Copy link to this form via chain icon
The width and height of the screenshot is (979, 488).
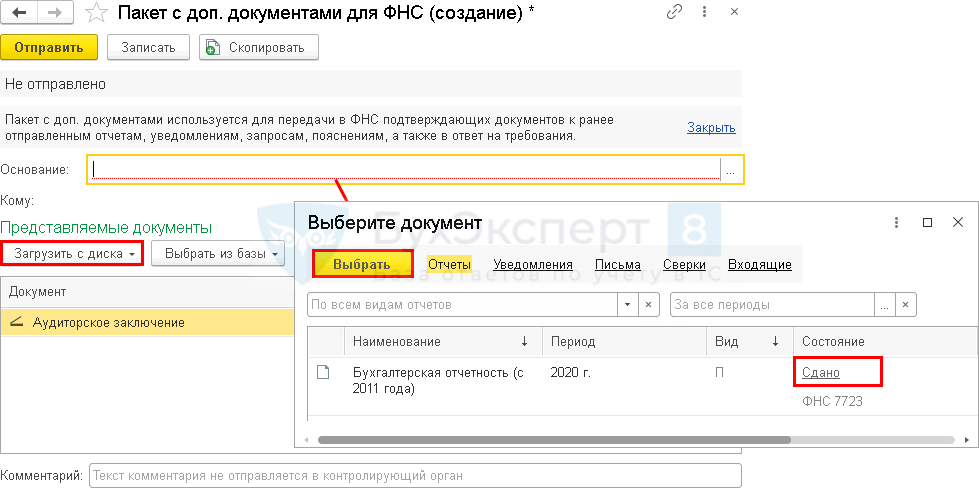pos(674,13)
